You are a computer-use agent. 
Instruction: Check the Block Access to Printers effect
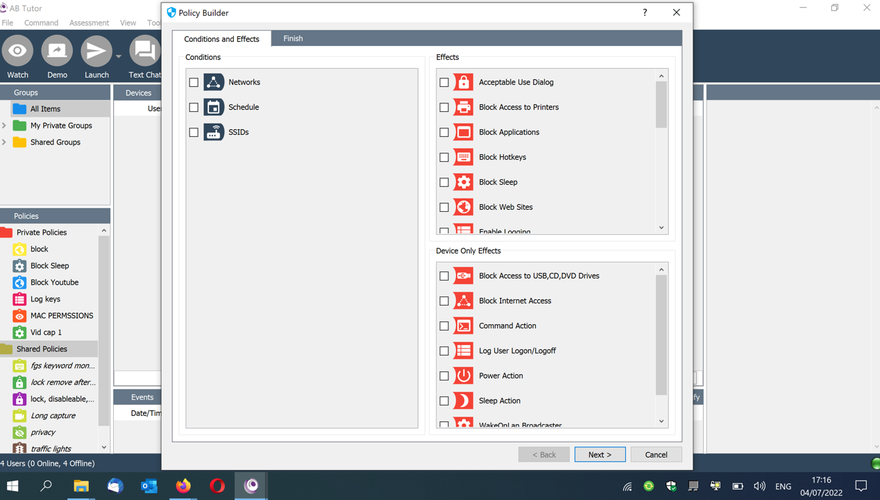[444, 107]
